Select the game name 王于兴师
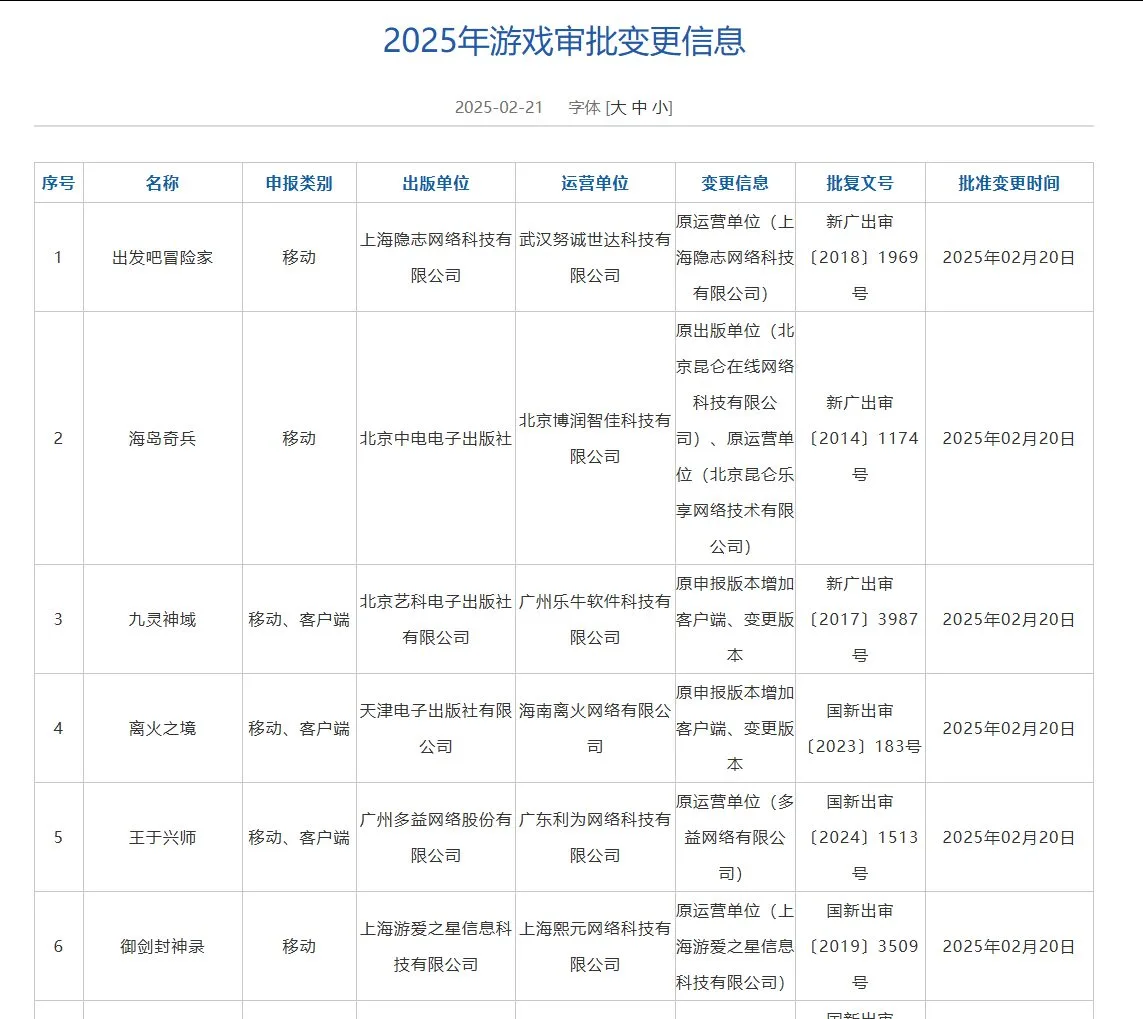 coord(162,837)
